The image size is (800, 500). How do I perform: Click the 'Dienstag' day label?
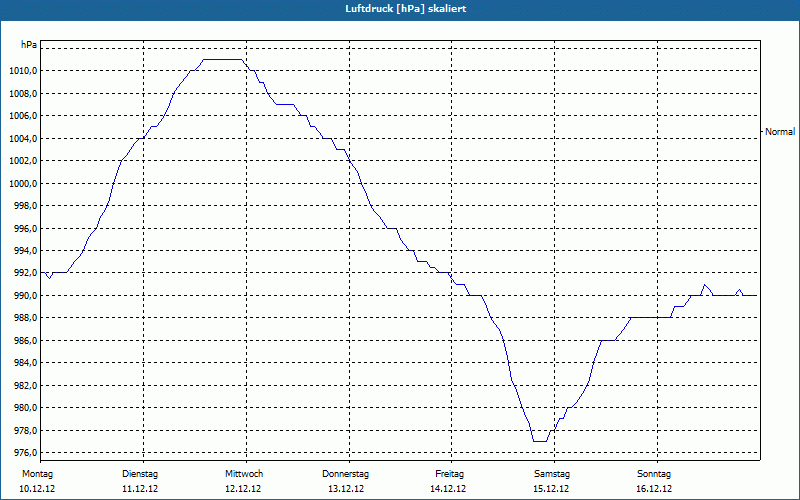[140, 474]
